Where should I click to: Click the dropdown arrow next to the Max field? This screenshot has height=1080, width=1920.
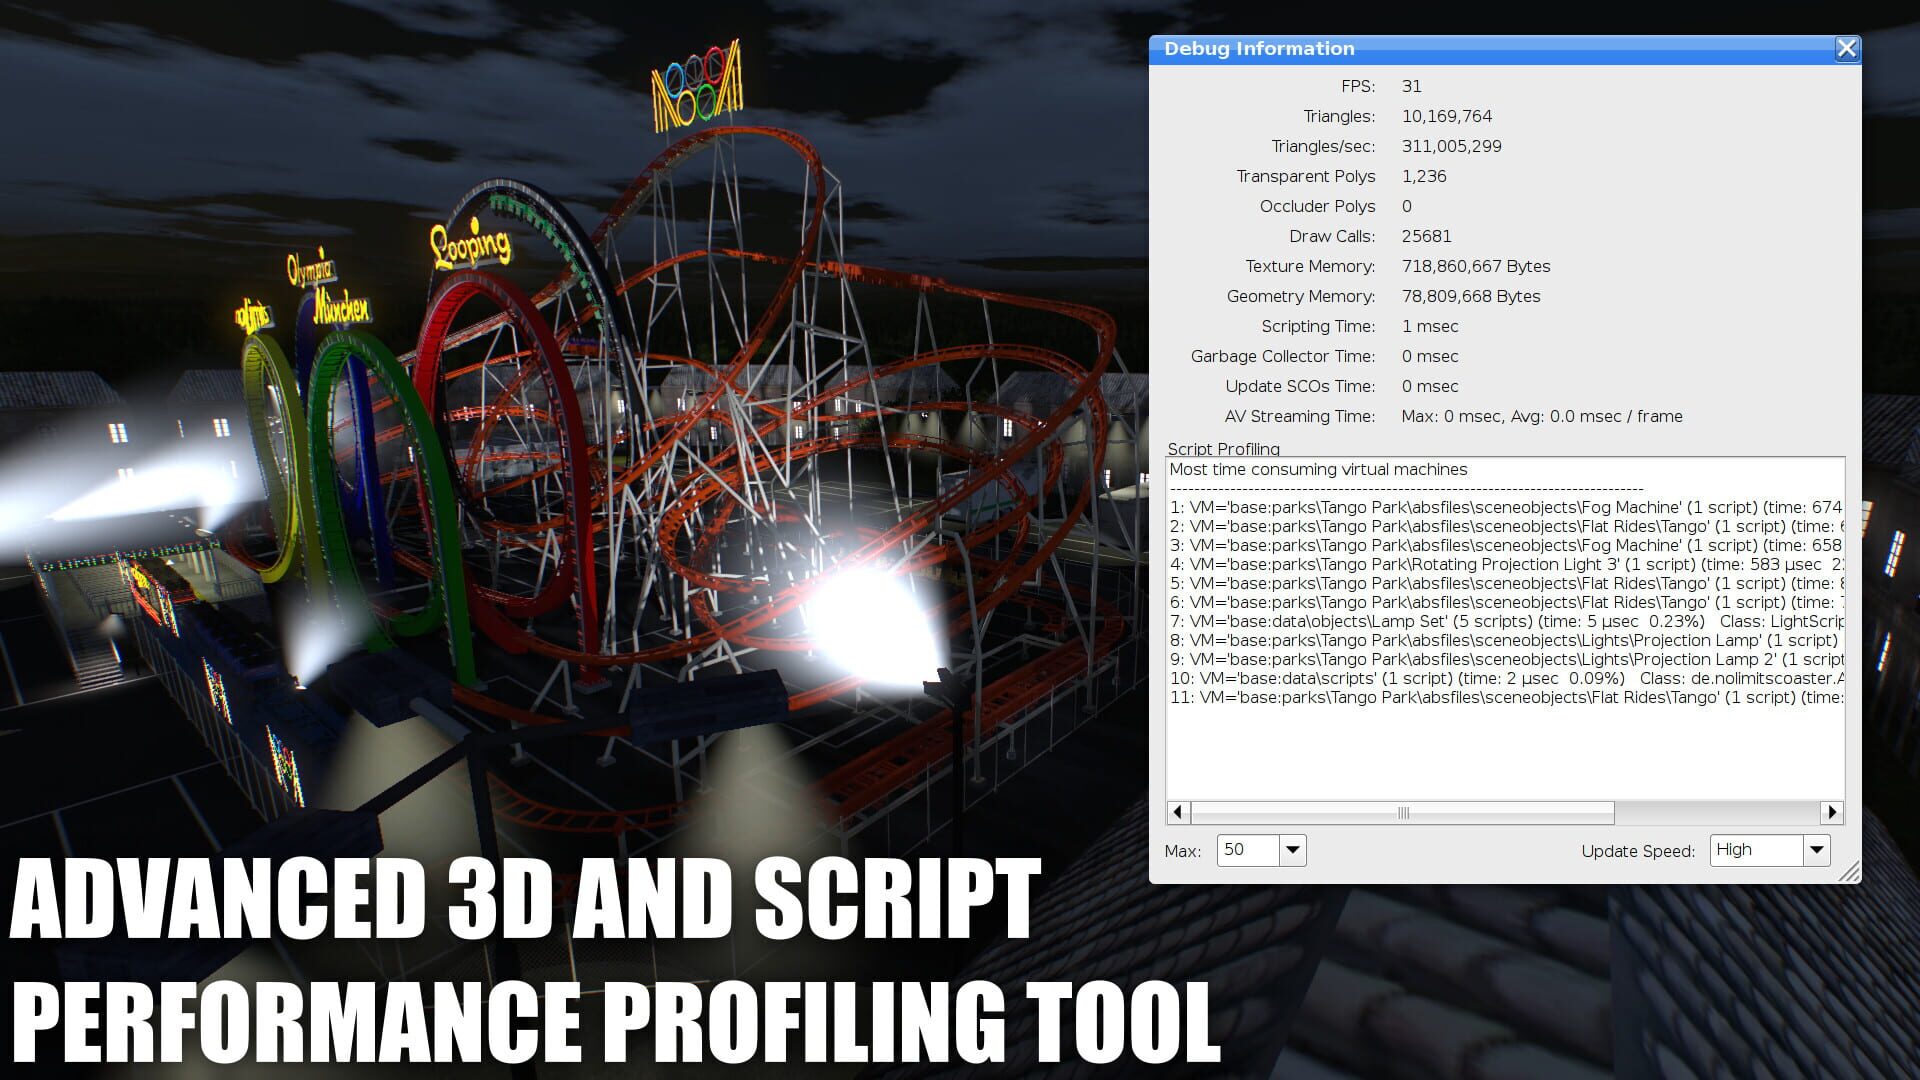[1293, 850]
